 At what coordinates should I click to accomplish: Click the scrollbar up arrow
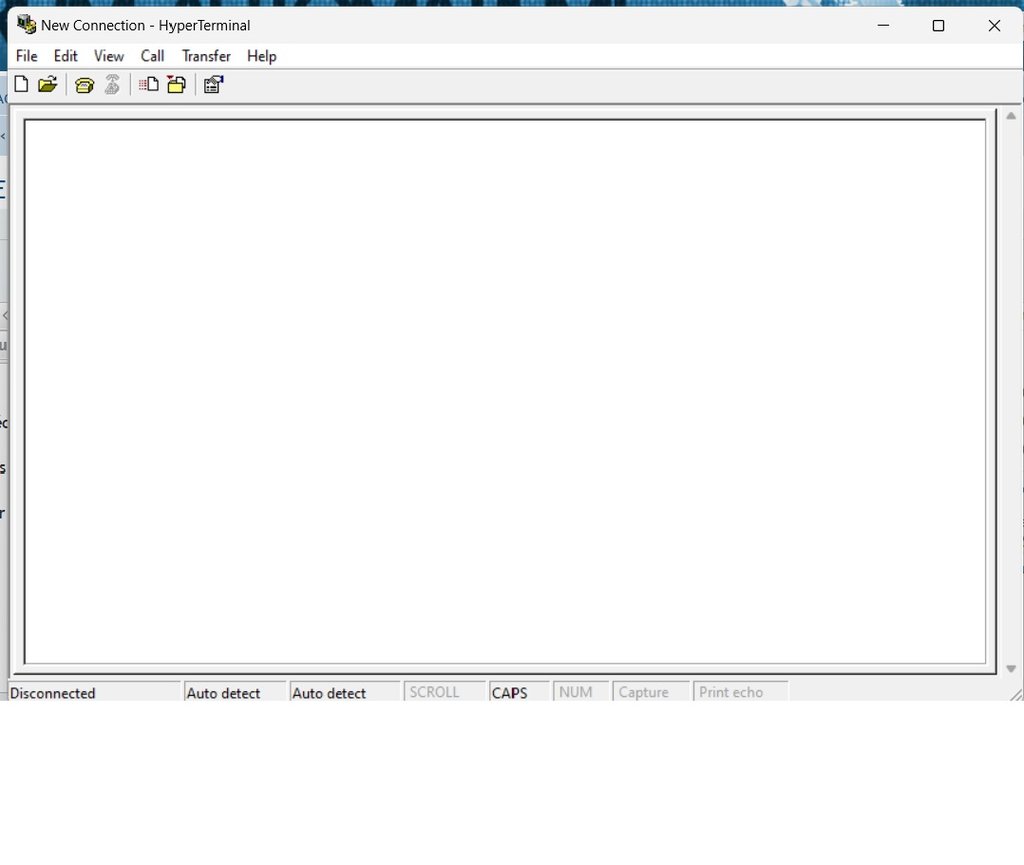pos(1011,116)
